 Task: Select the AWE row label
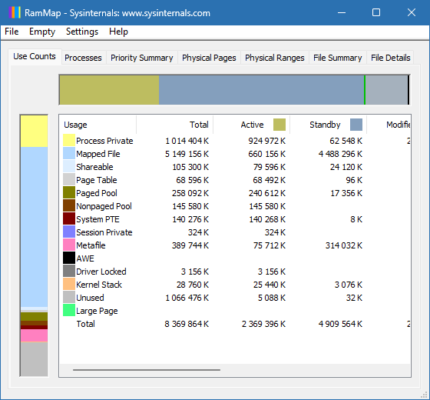coord(85,258)
